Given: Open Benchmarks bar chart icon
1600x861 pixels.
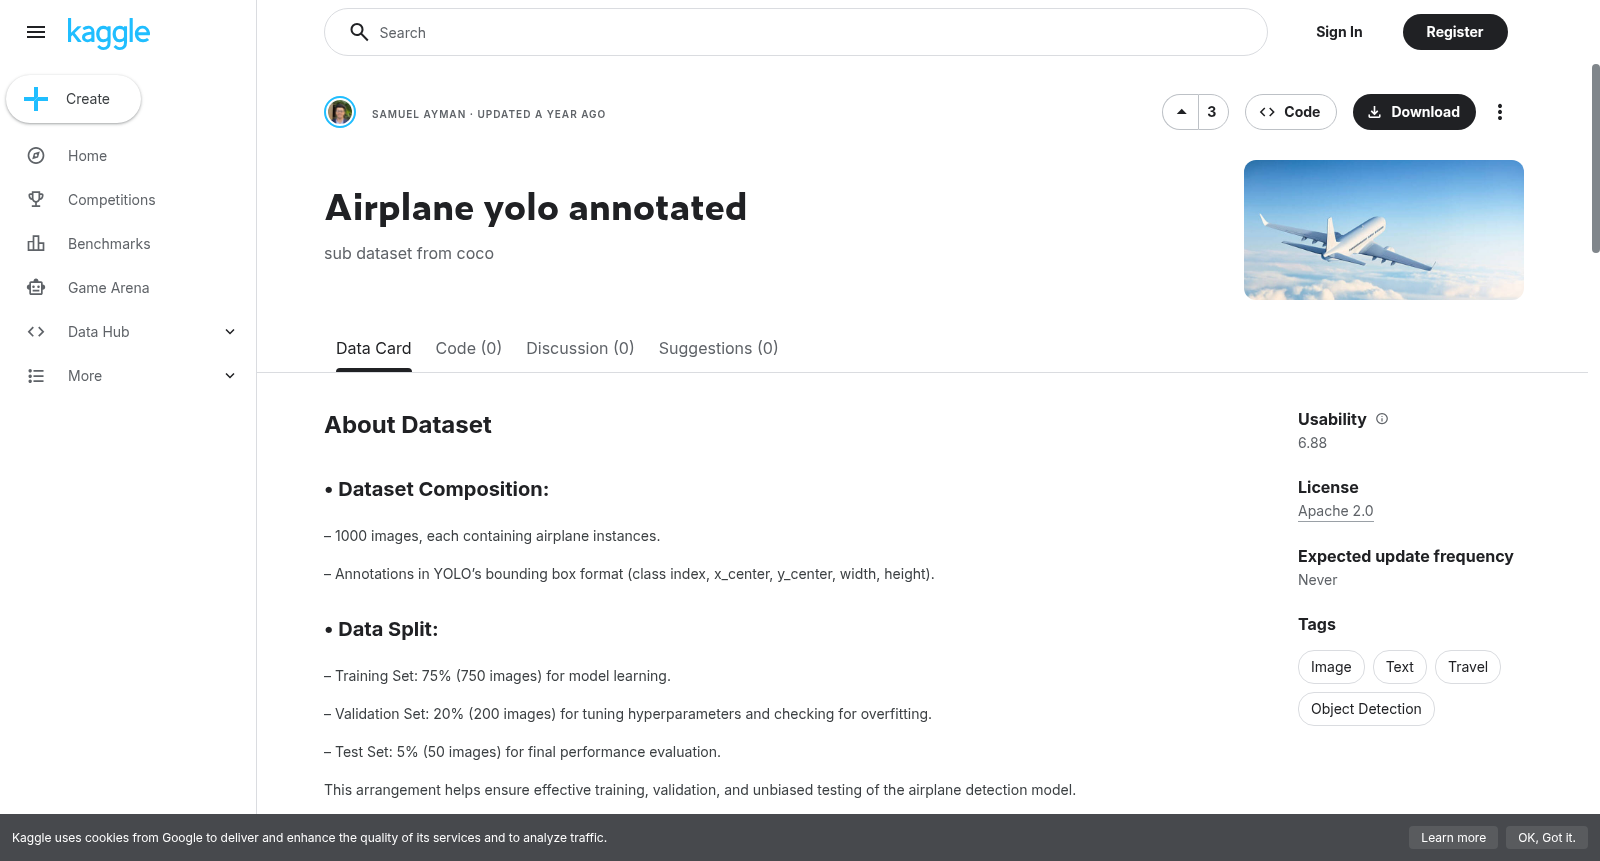Looking at the screenshot, I should click(x=36, y=244).
